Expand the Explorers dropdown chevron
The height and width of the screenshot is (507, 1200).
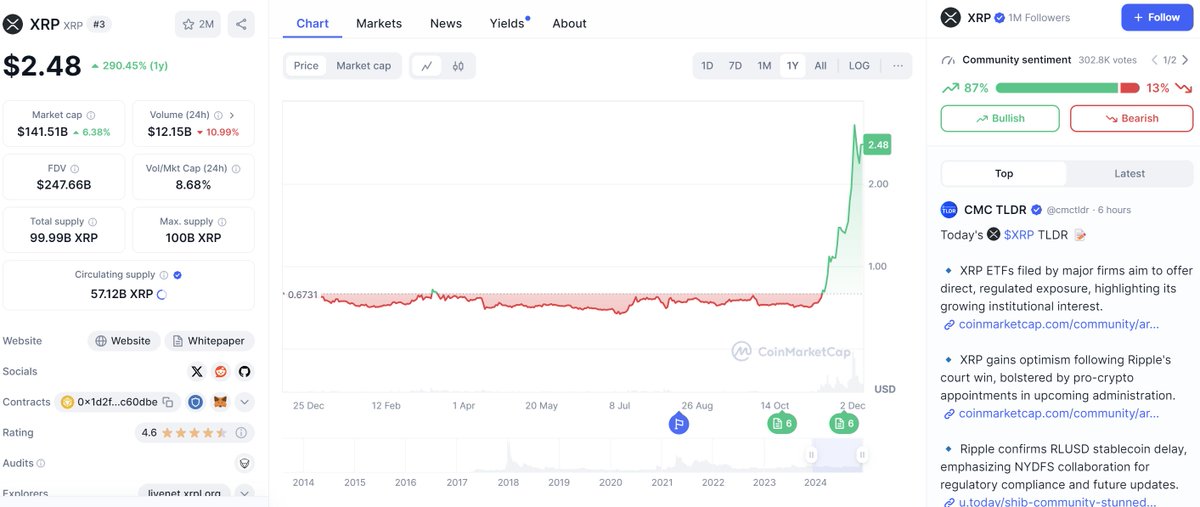coord(244,493)
